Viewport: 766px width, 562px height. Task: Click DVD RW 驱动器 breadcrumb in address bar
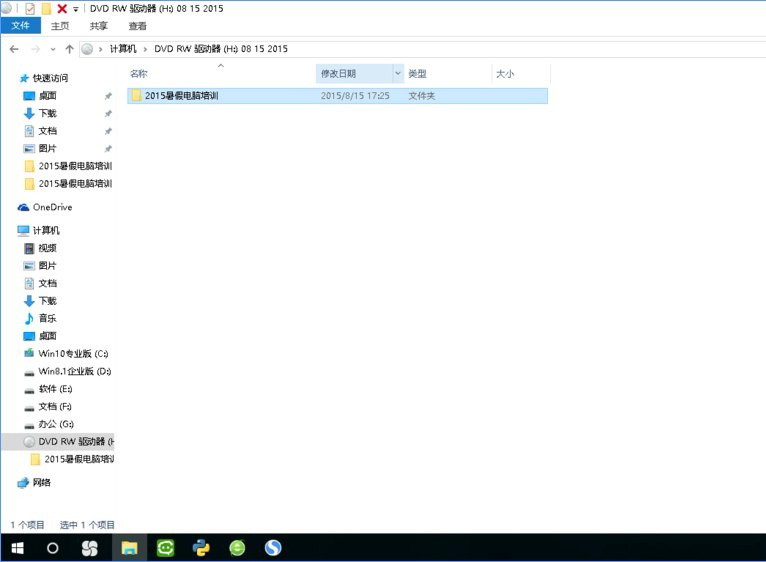point(221,49)
